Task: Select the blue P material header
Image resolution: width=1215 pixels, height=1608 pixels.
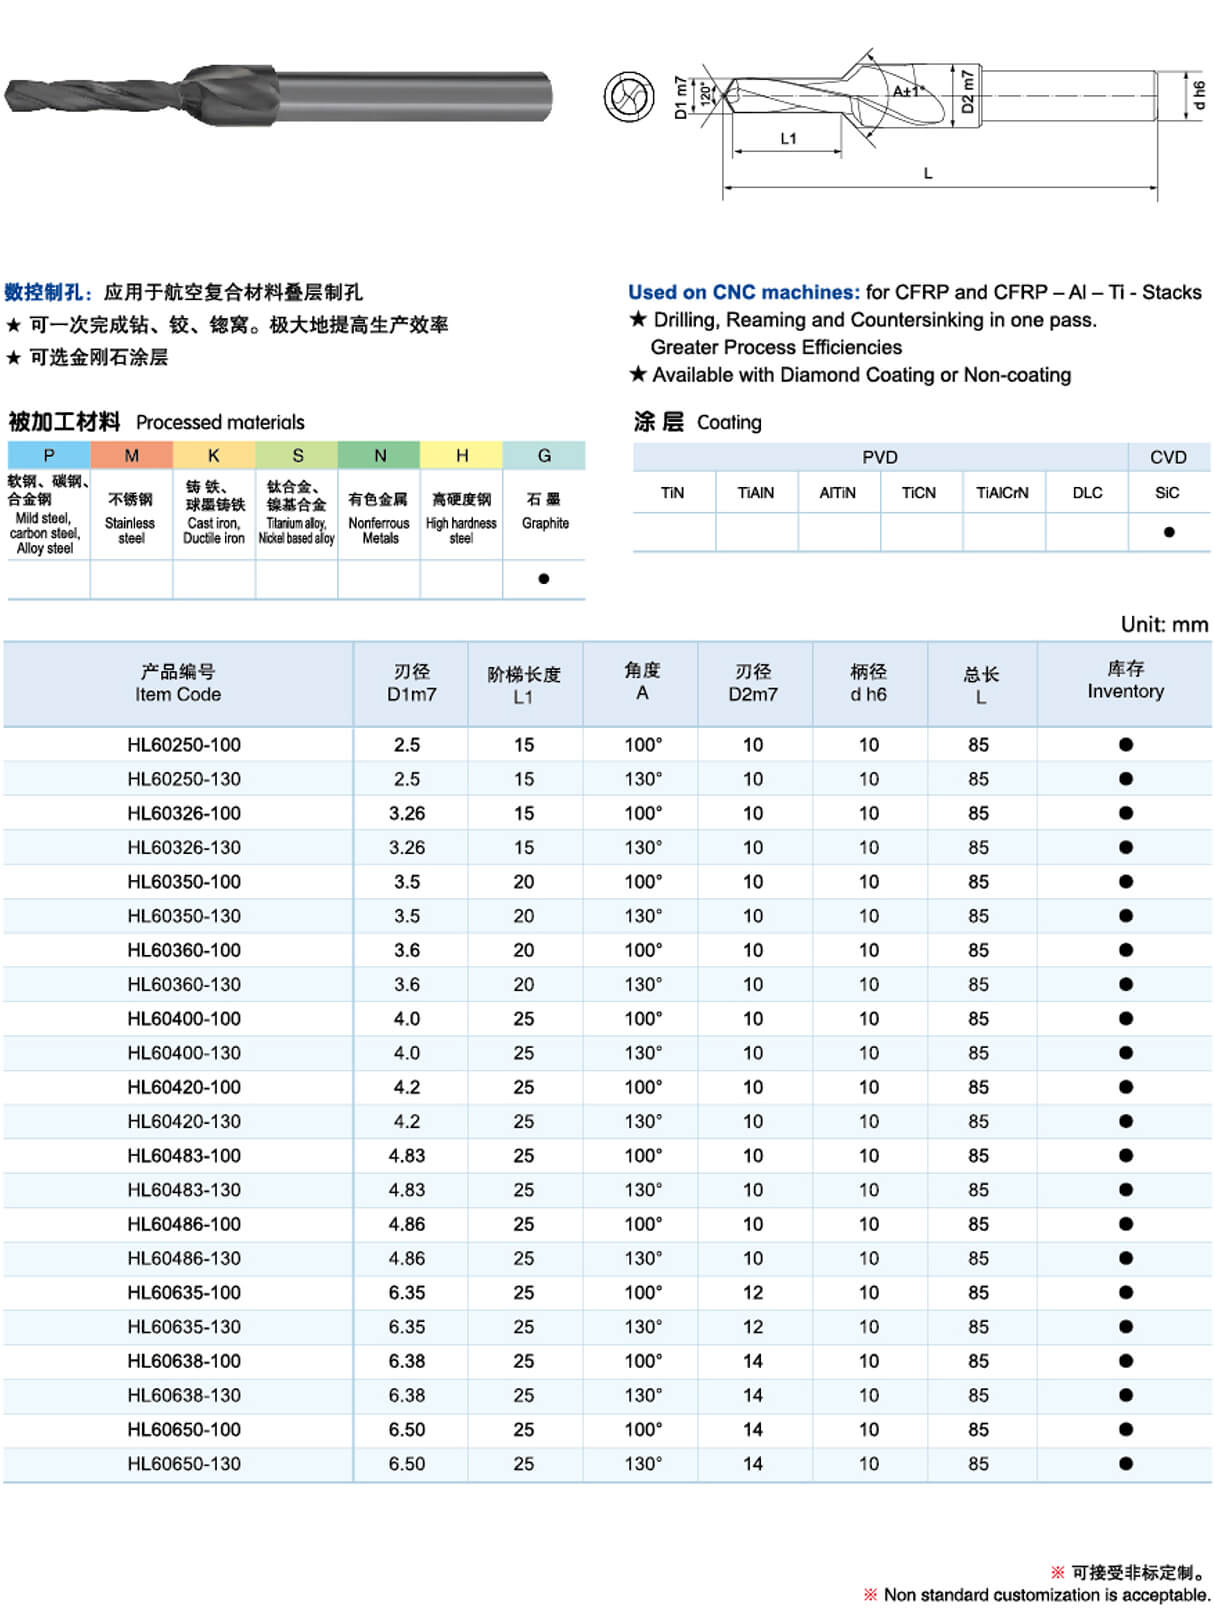Action: (x=48, y=456)
